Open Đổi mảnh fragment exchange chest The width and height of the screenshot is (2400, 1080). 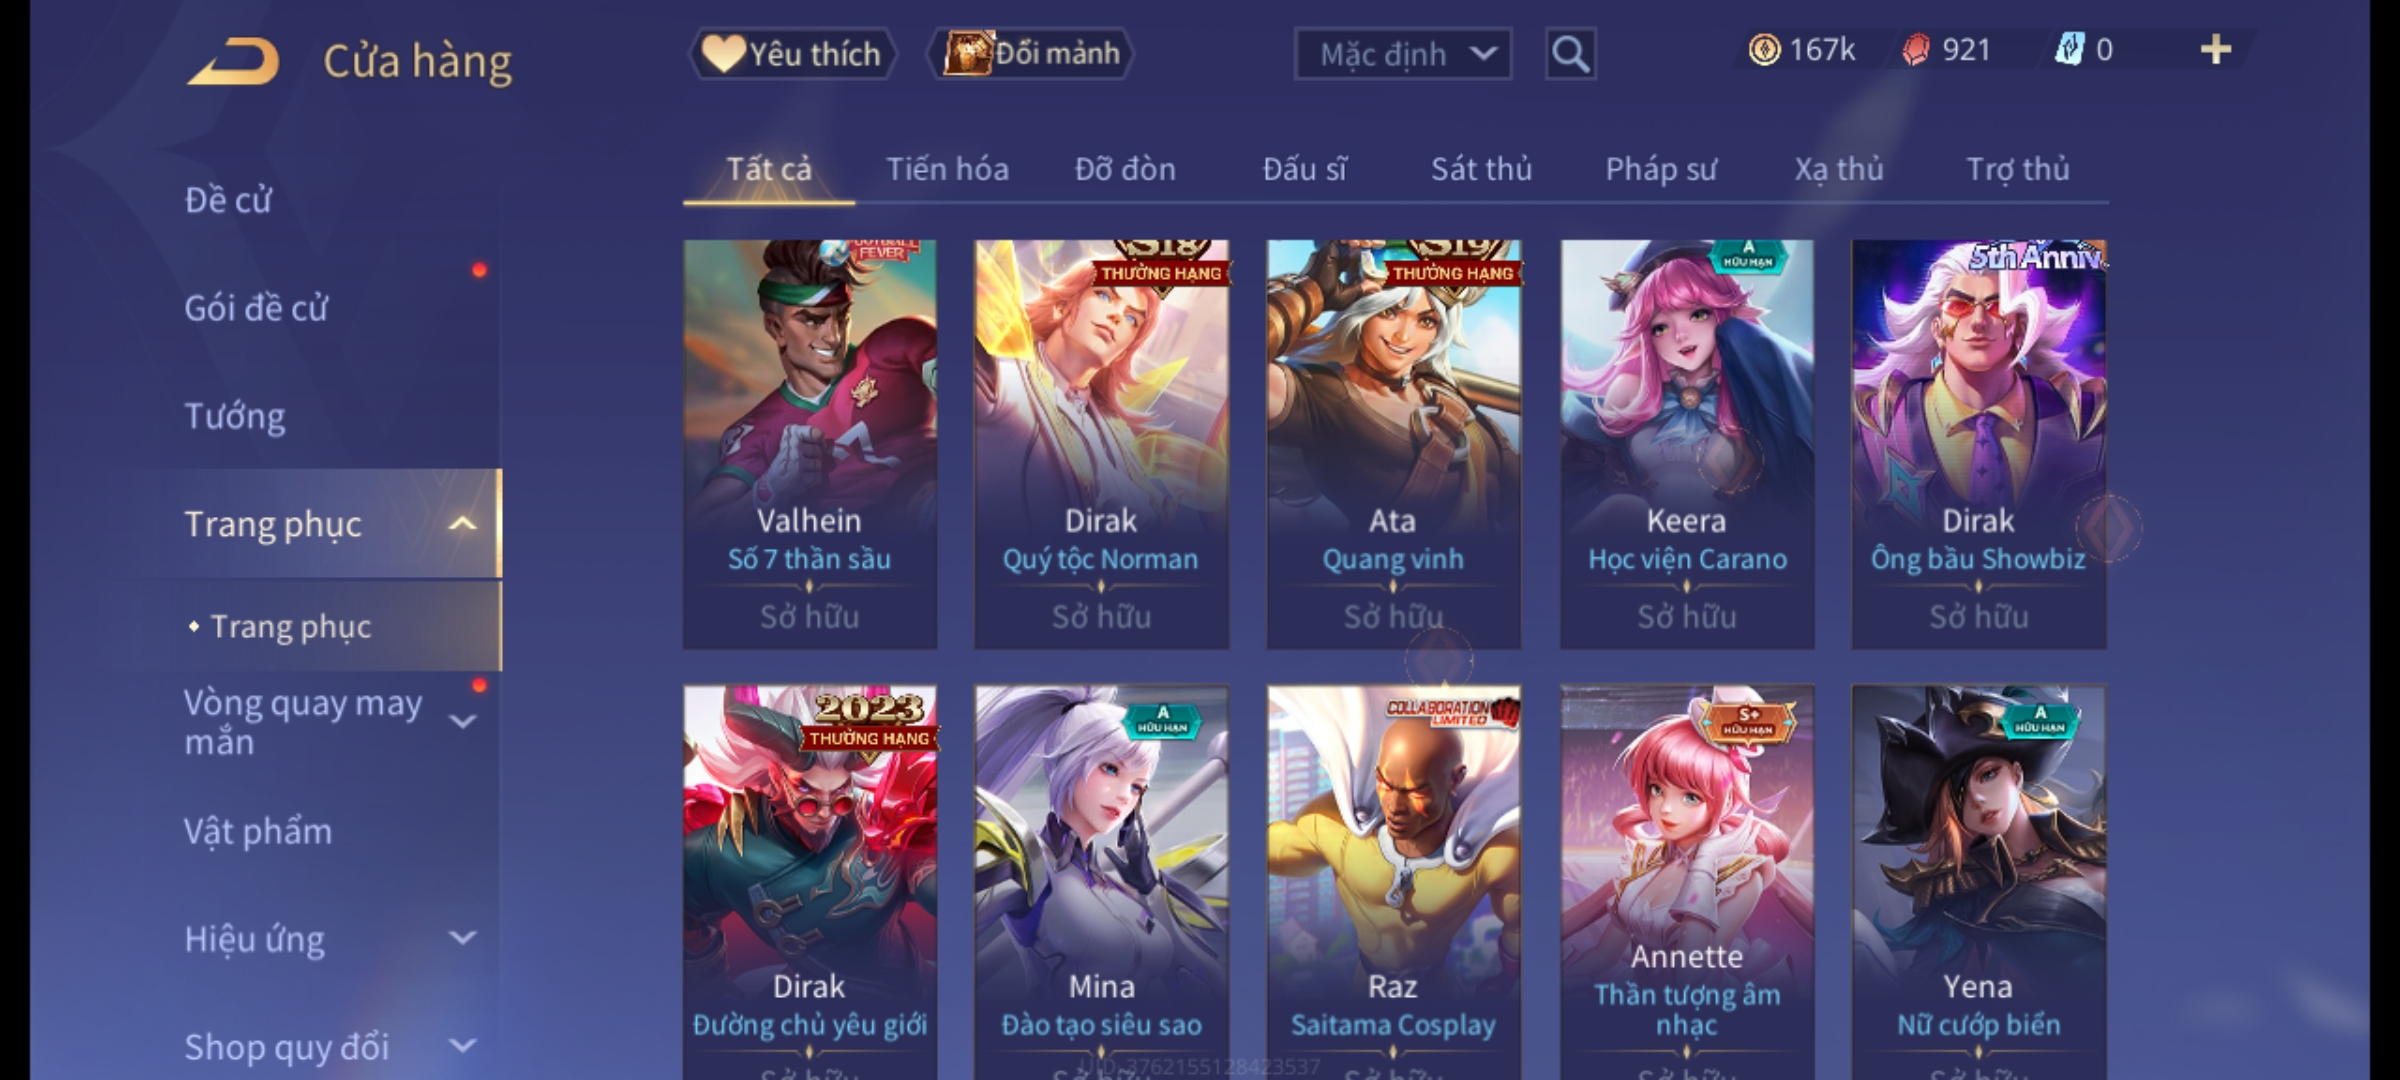coord(1031,54)
